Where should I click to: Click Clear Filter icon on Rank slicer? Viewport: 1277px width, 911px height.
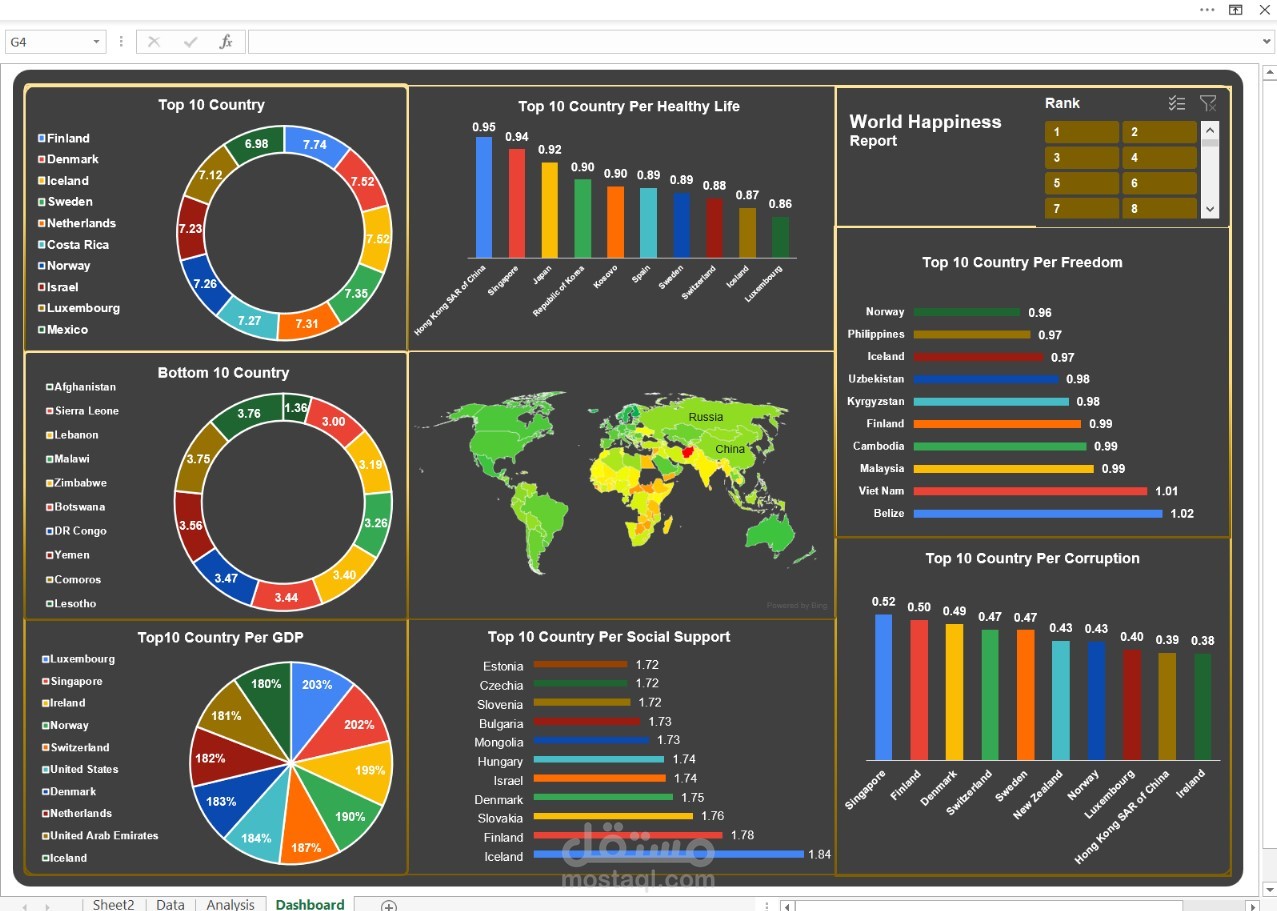click(x=1208, y=103)
